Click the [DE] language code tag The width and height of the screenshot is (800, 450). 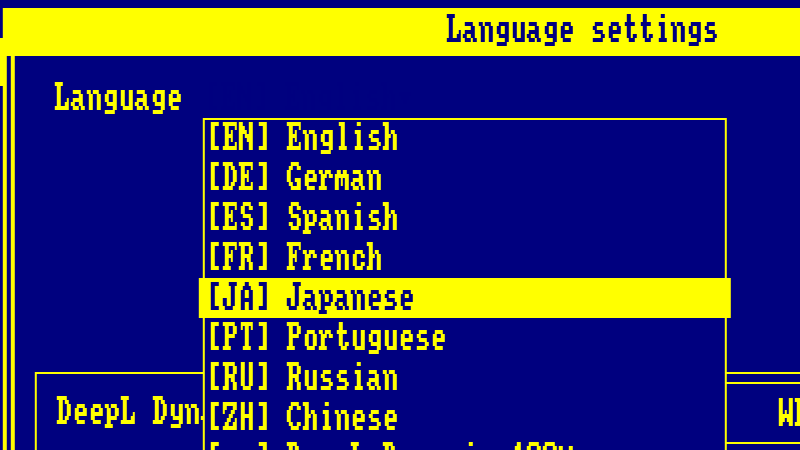coord(239,177)
